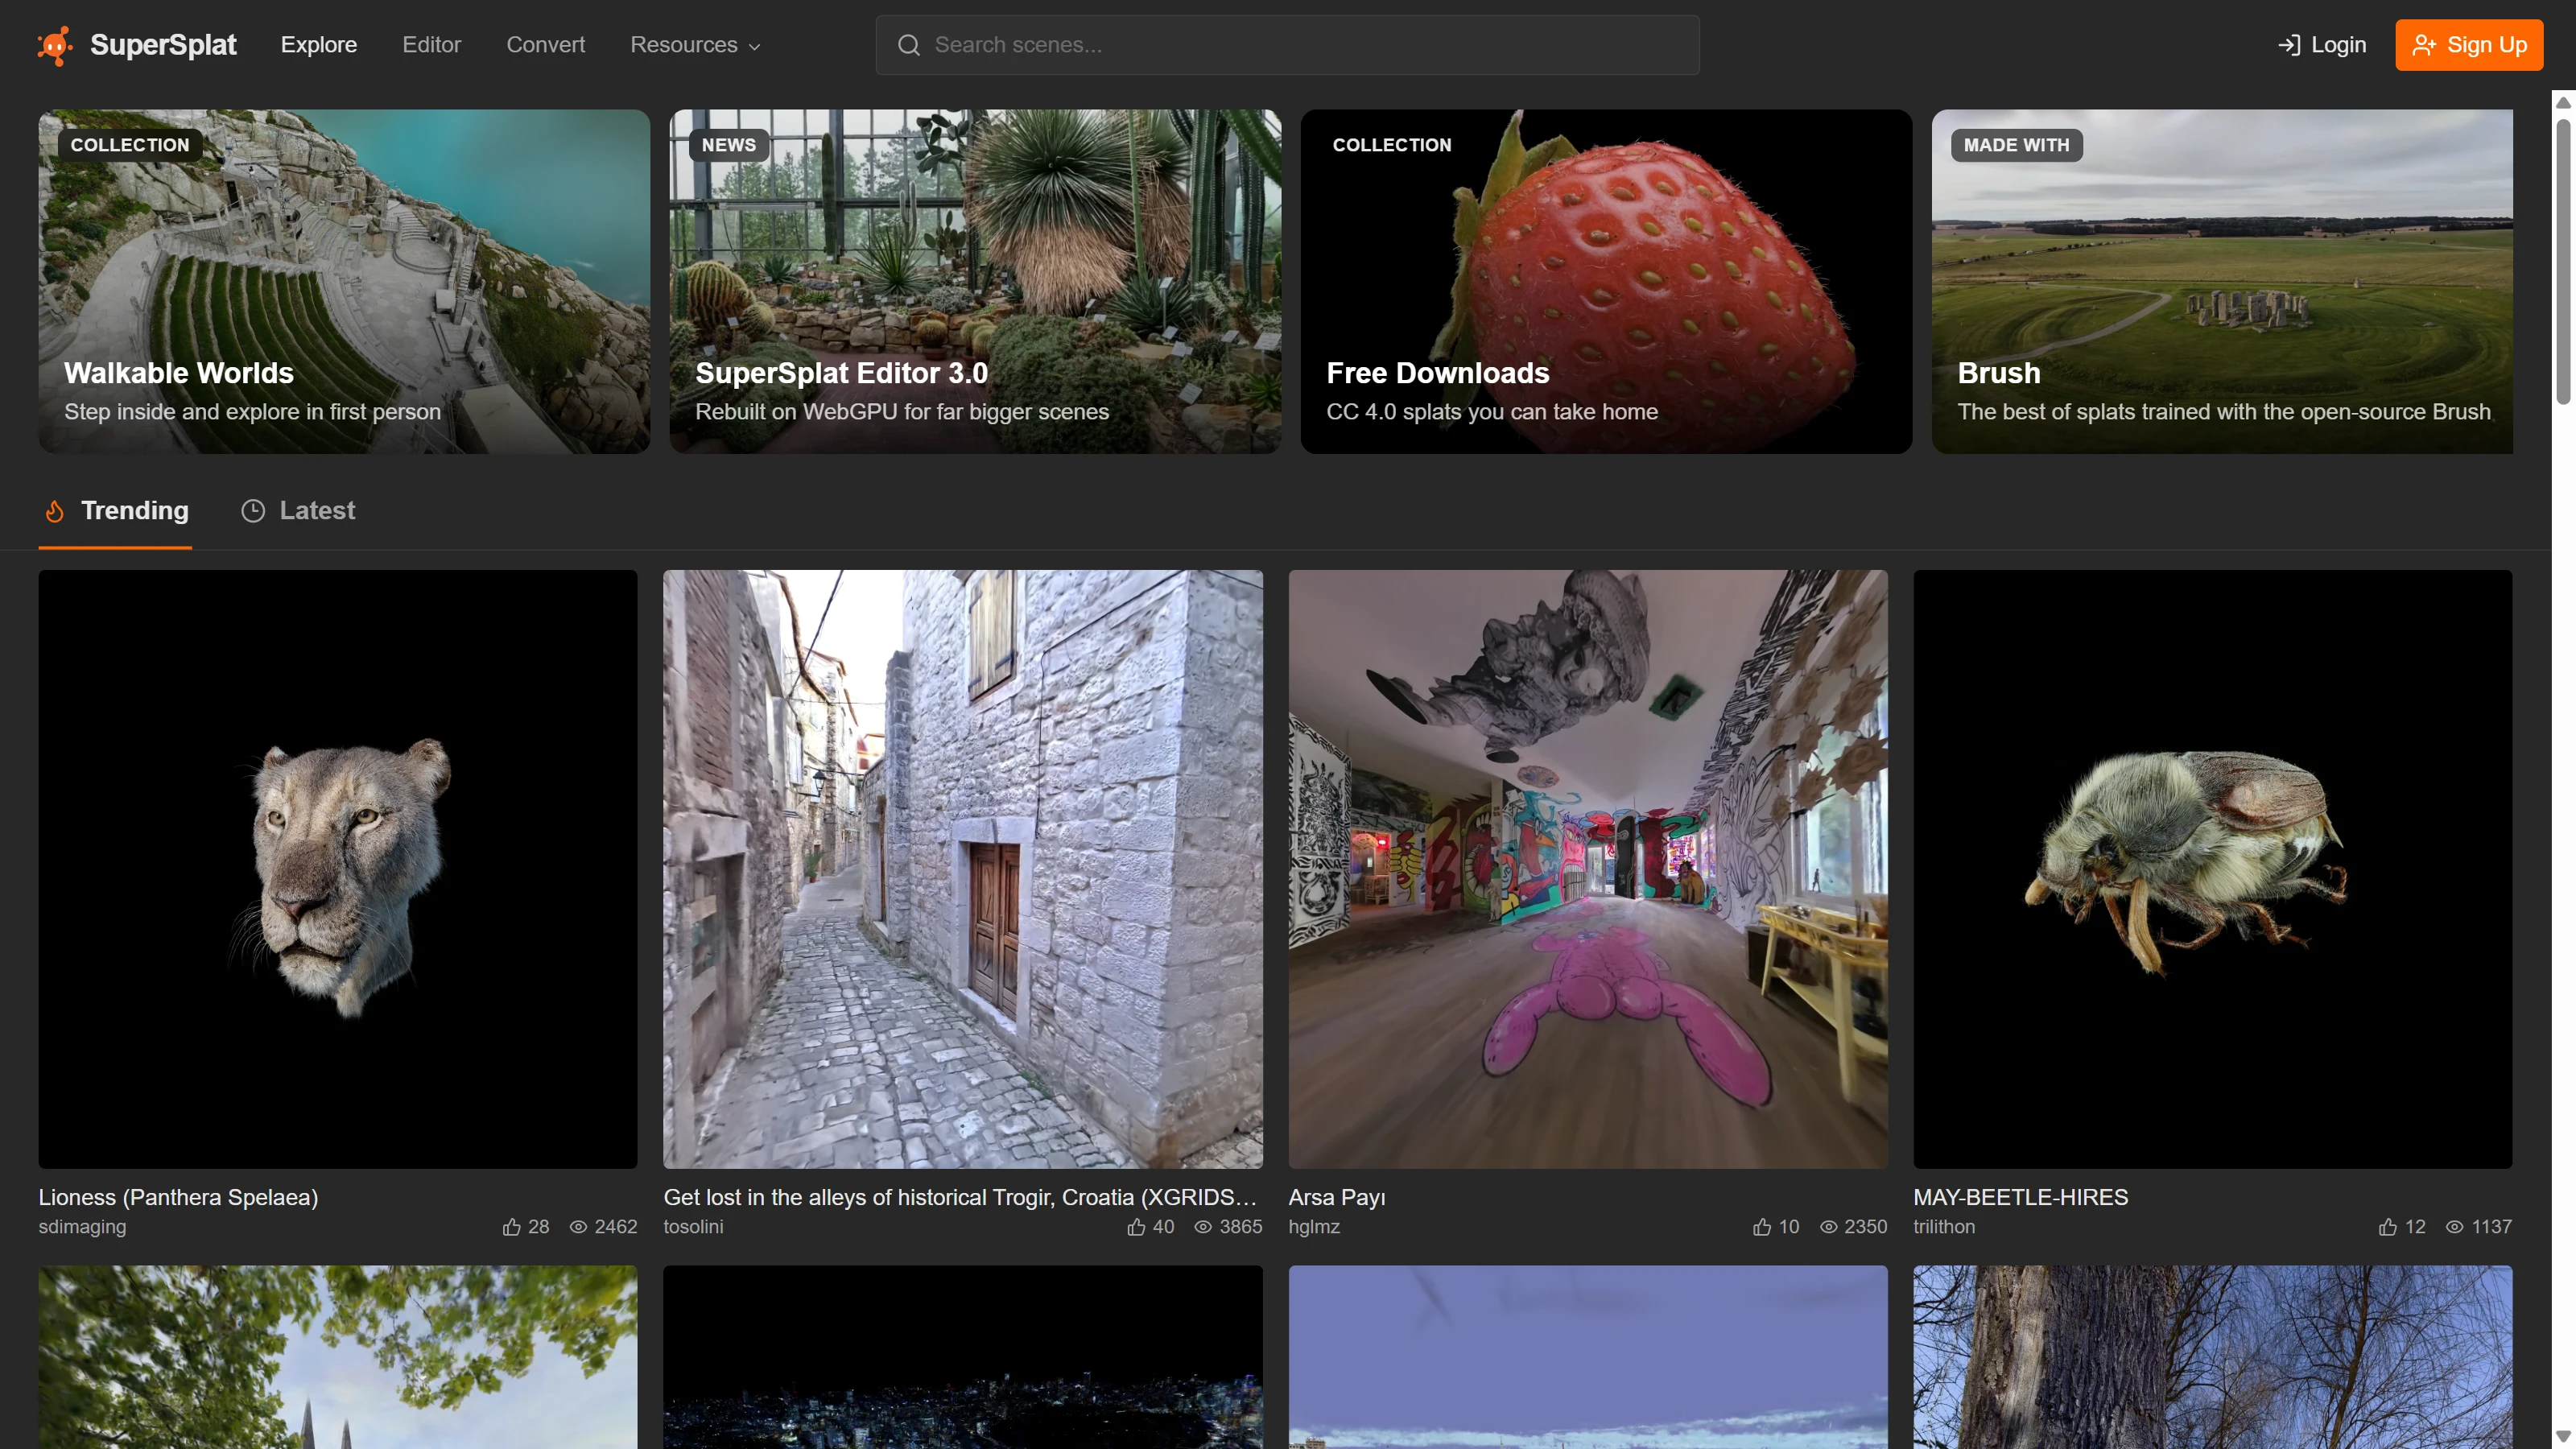Image resolution: width=2576 pixels, height=1449 pixels.
Task: Click the scrollbar up arrow
Action: (x=2563, y=102)
